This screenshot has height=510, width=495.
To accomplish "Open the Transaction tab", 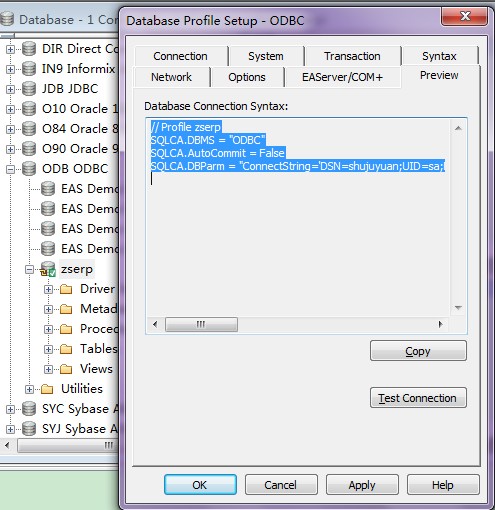I will 352,56.
